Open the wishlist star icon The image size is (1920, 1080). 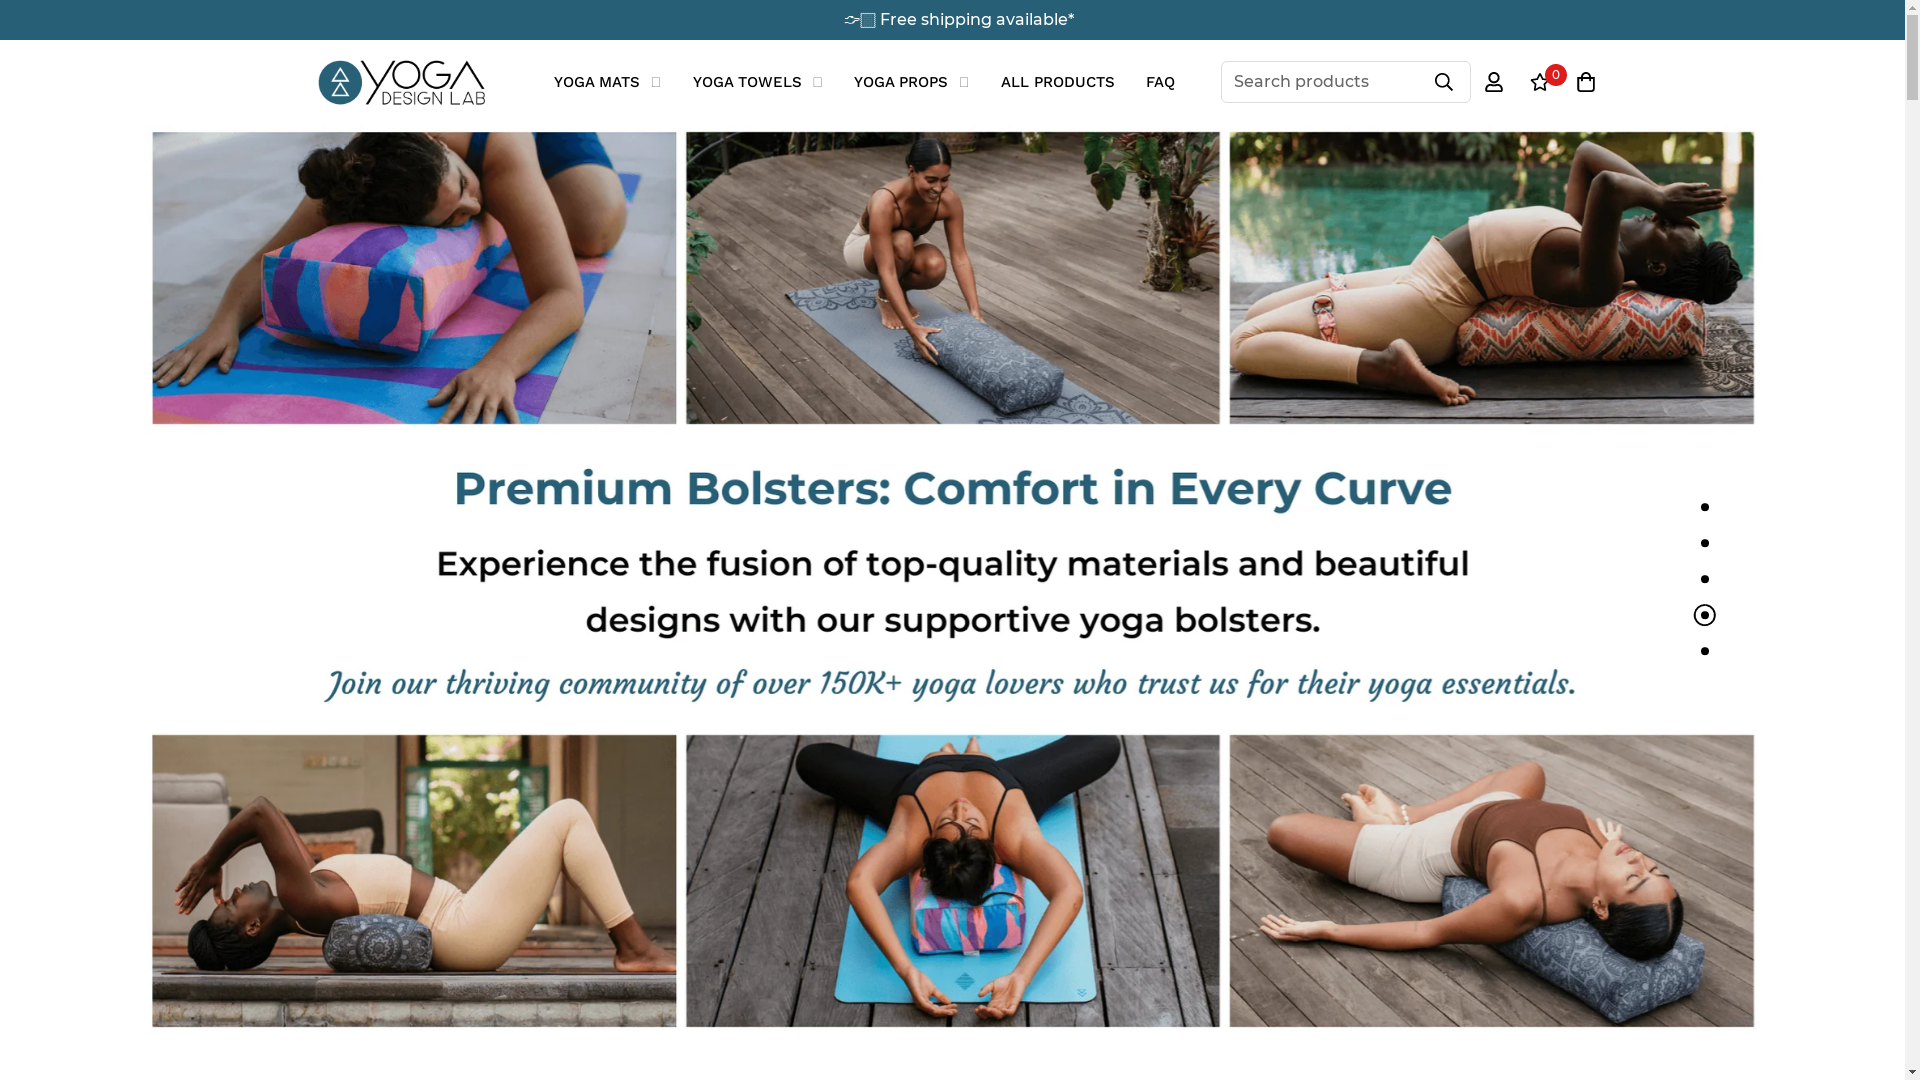click(1539, 84)
